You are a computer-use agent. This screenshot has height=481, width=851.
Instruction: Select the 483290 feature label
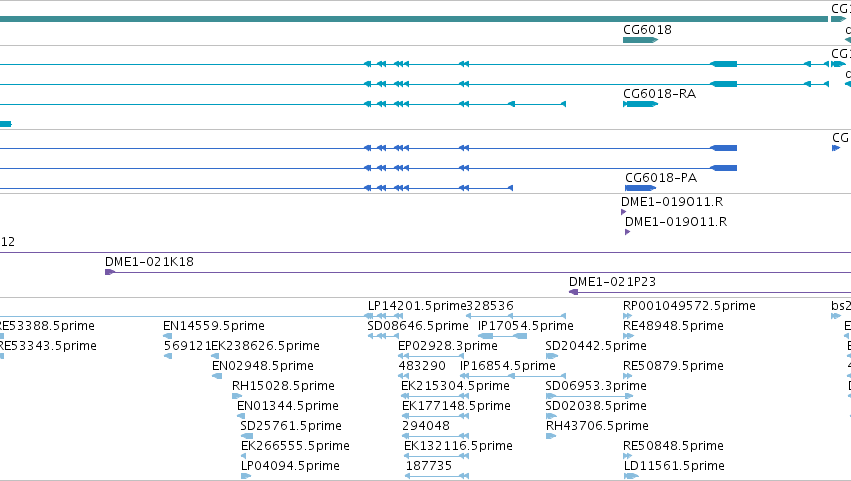coord(422,366)
